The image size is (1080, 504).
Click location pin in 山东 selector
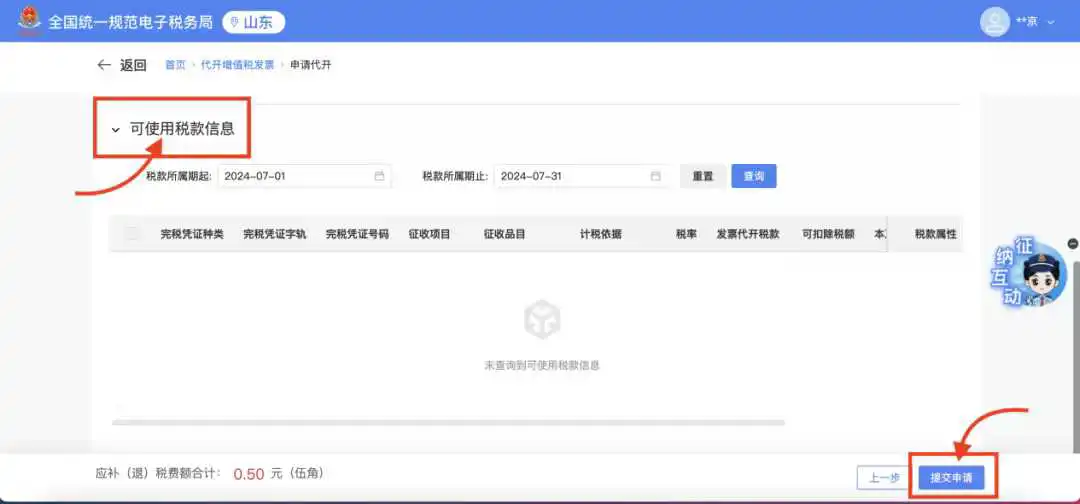[234, 22]
